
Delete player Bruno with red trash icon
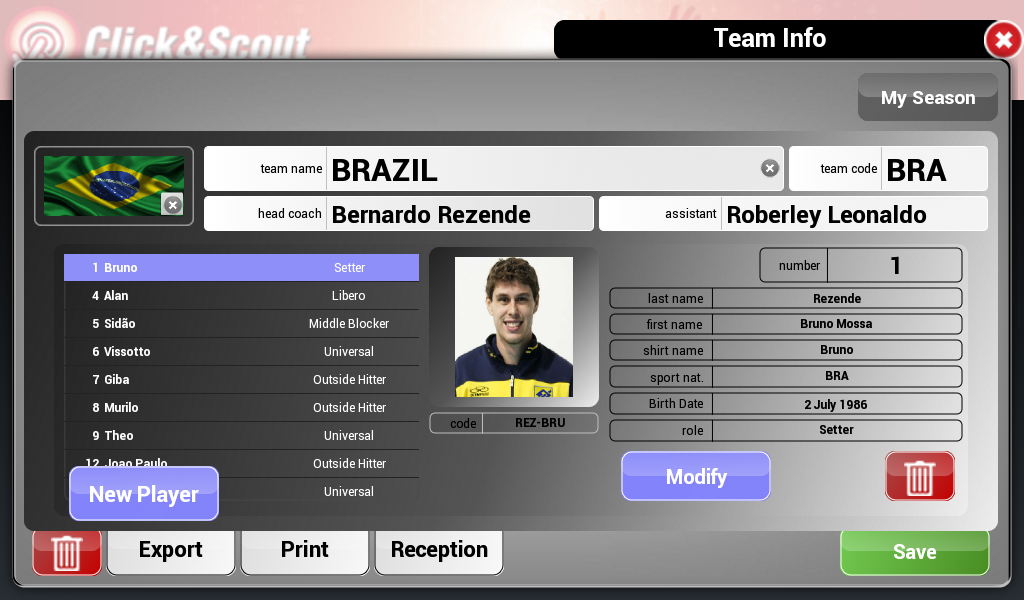click(x=920, y=476)
